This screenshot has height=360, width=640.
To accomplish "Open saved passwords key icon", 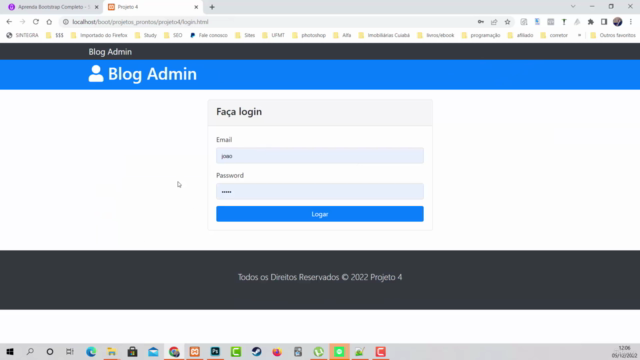I will pyautogui.click(x=481, y=22).
